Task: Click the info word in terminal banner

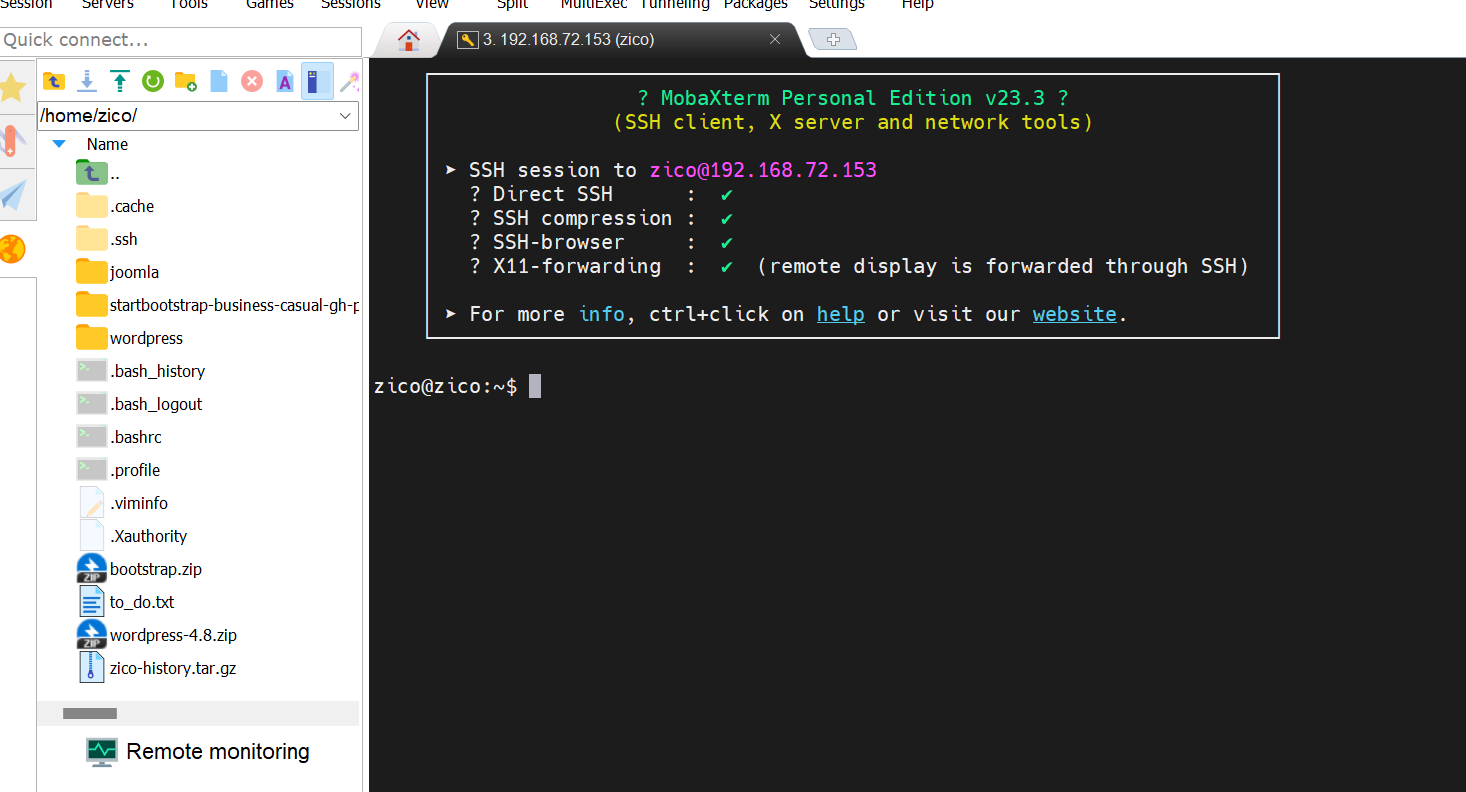Action: [x=602, y=314]
